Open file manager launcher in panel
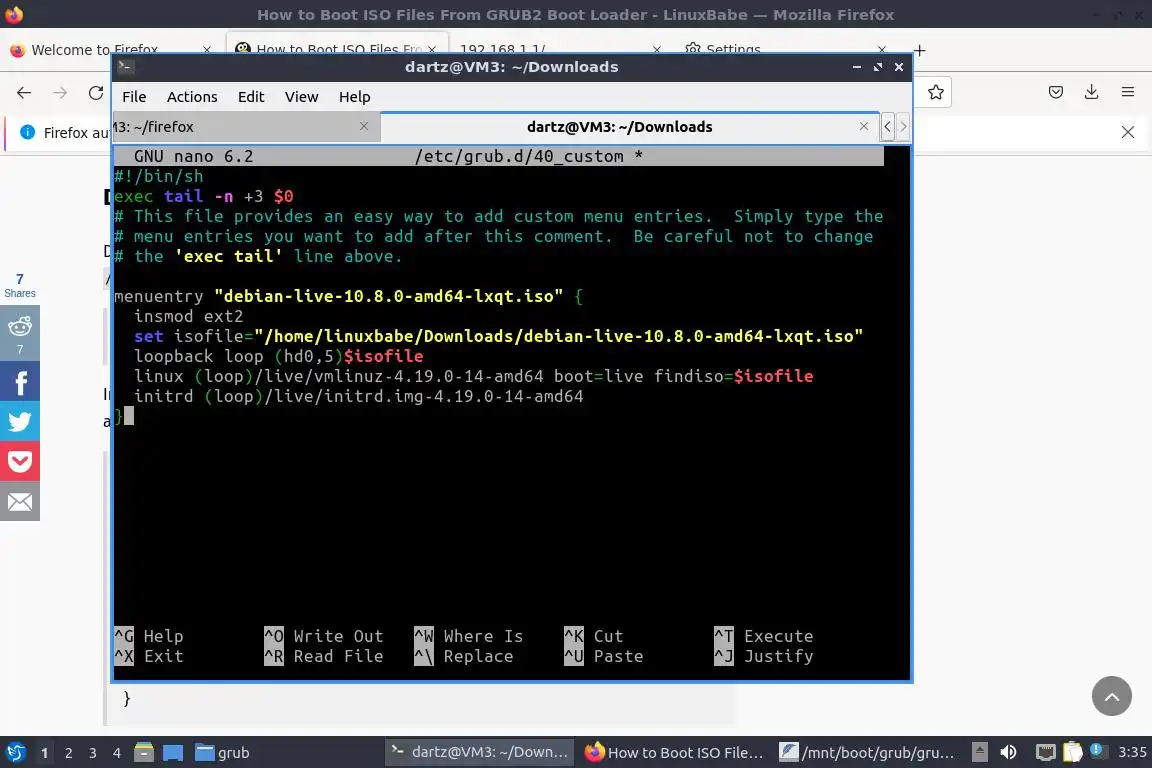 (144, 753)
